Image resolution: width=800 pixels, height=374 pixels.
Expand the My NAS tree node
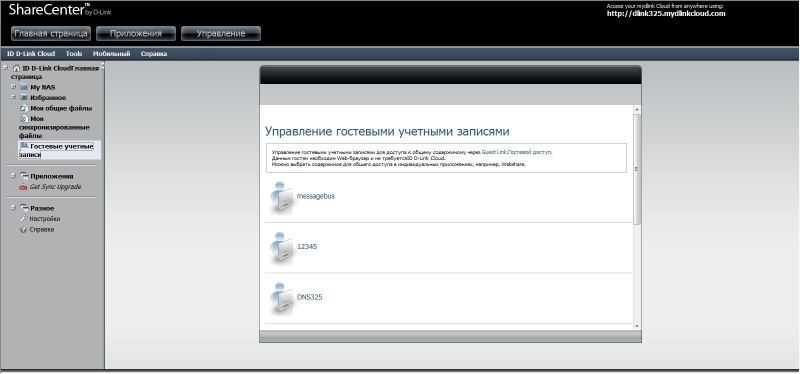click(x=14, y=87)
